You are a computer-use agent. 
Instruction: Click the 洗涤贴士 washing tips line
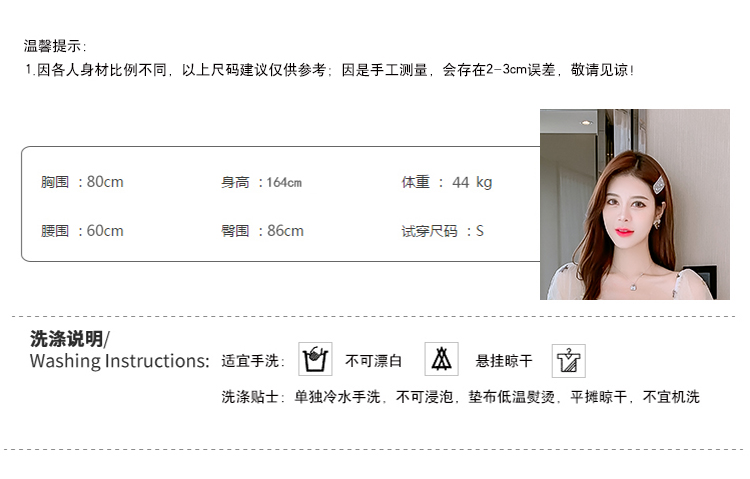460,397
